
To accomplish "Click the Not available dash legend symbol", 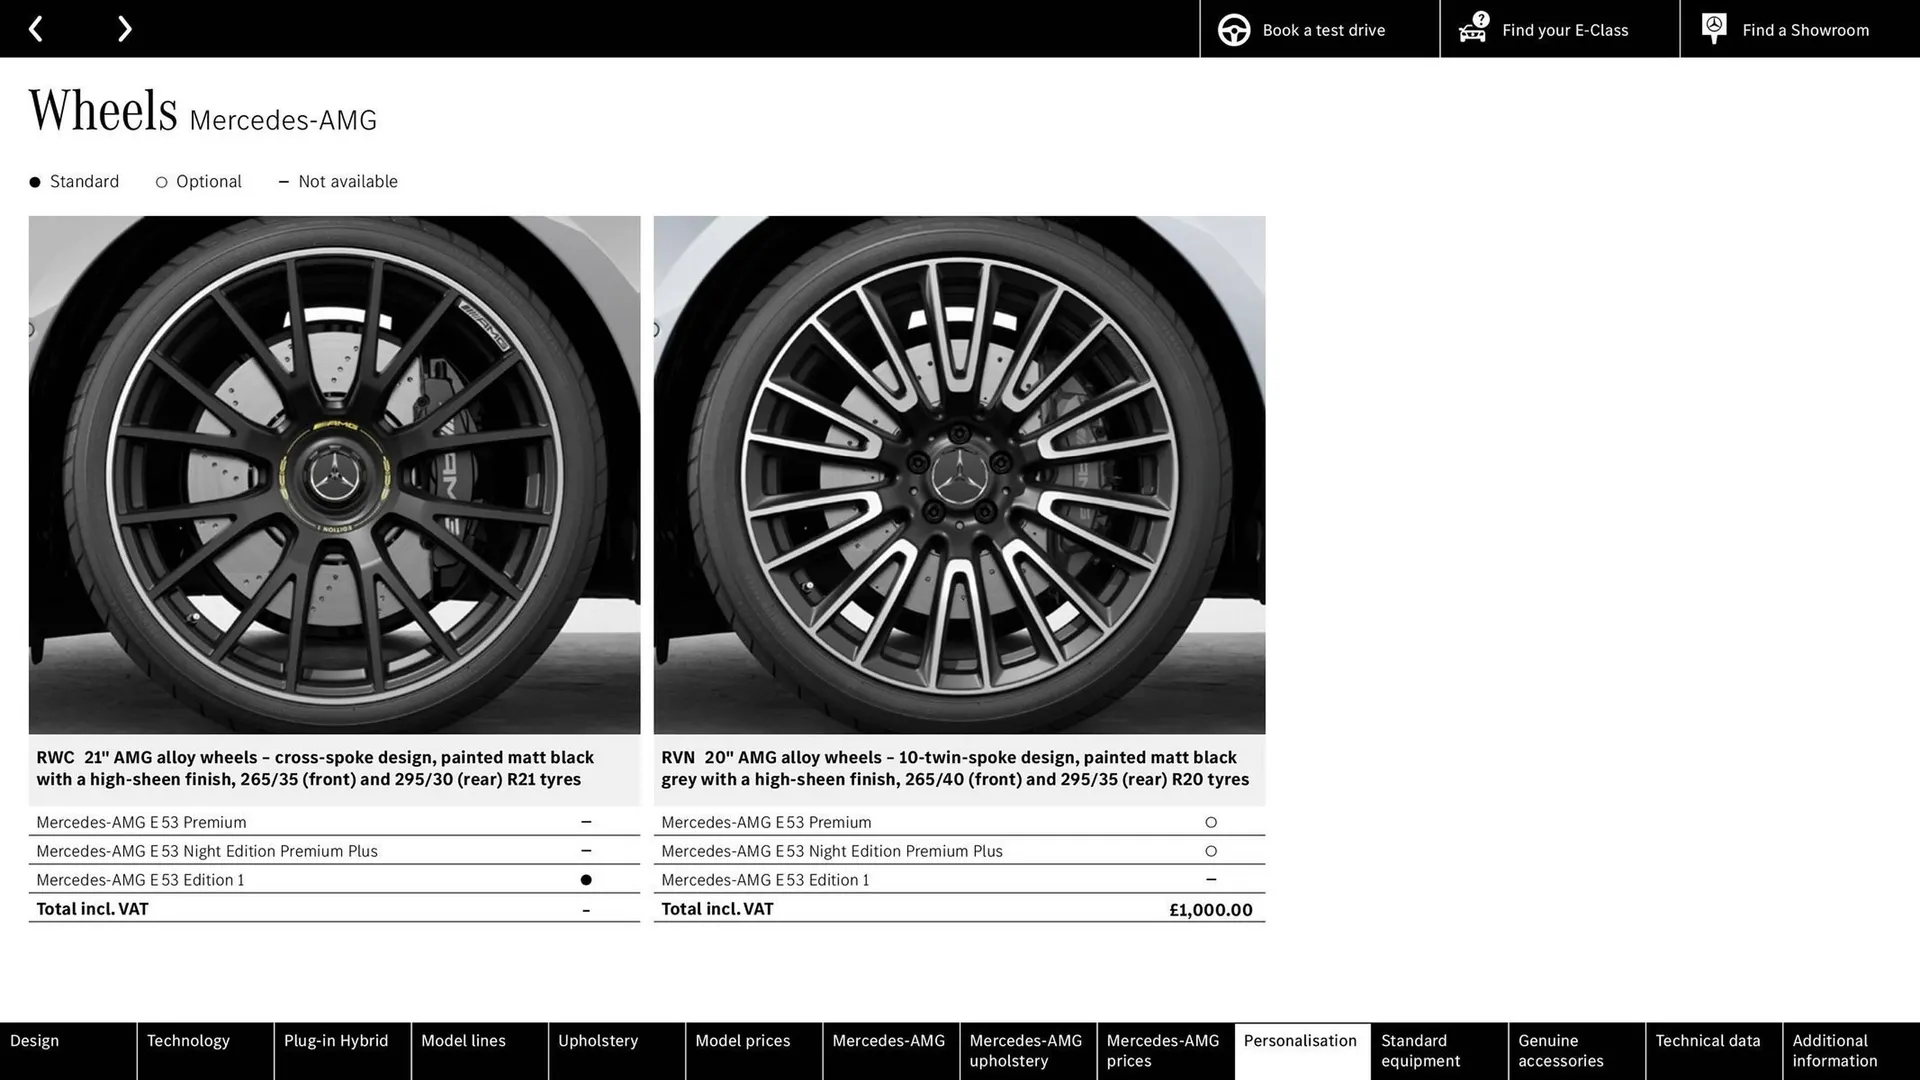I will coord(283,181).
